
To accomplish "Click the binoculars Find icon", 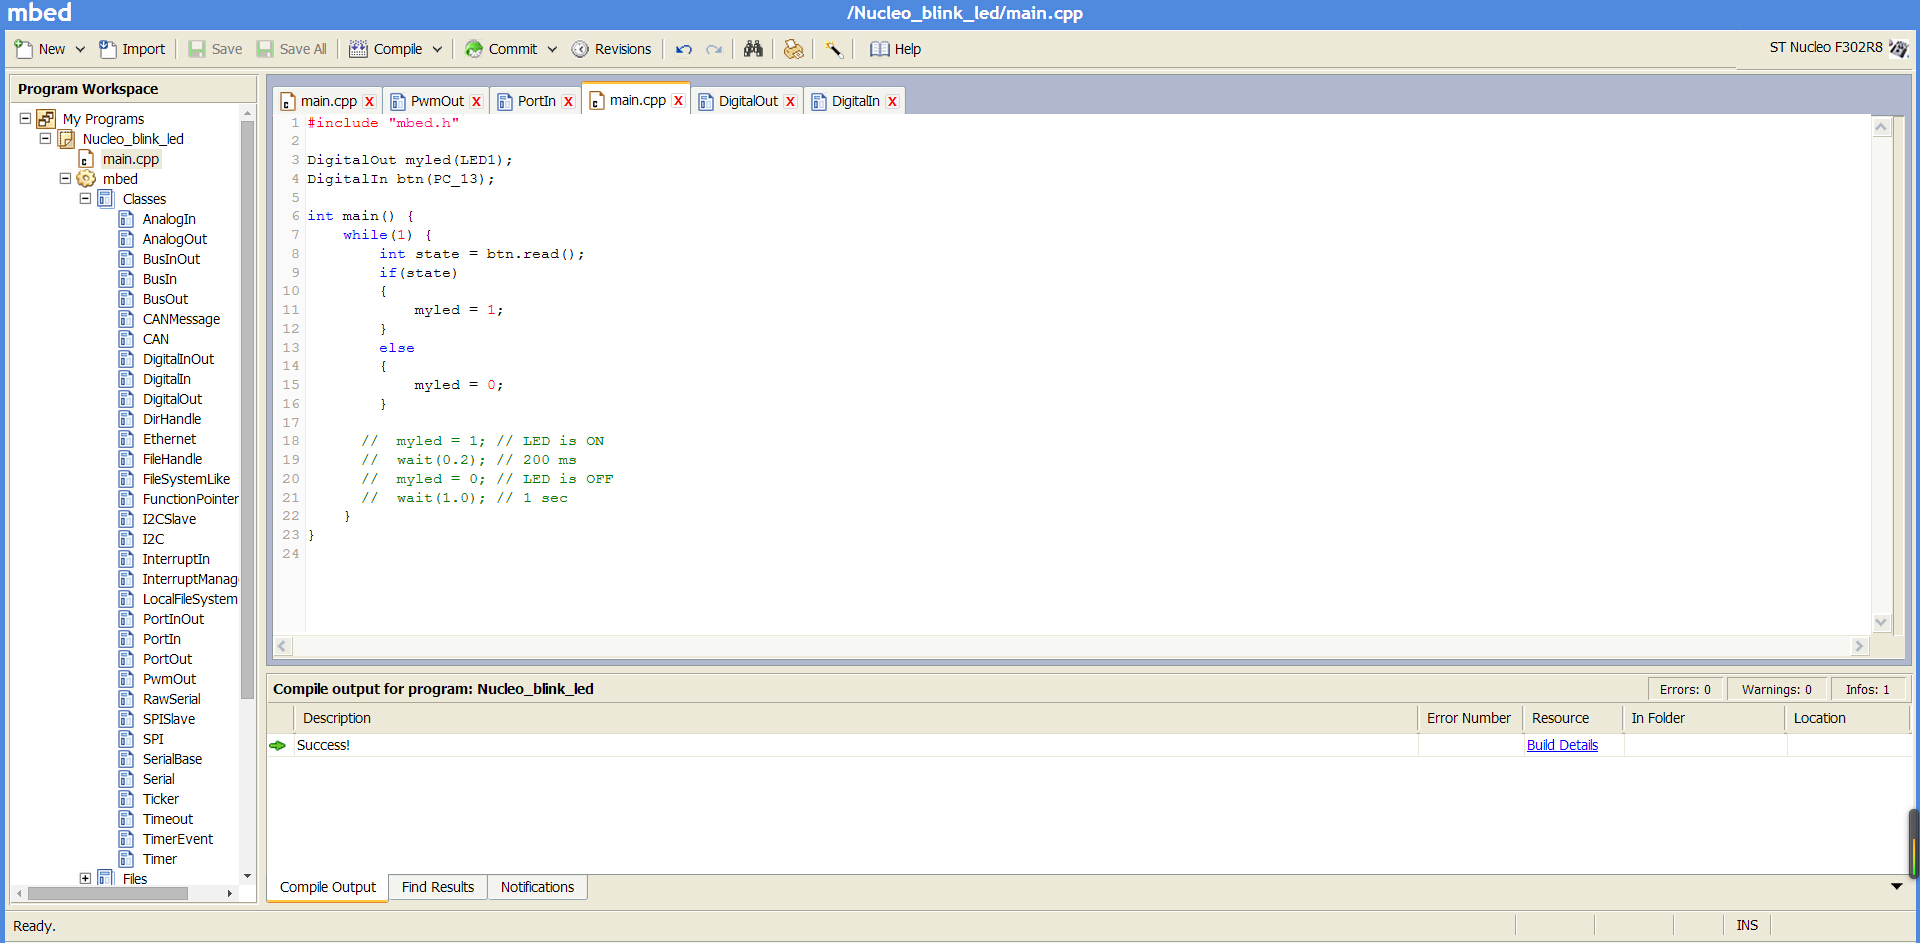I will point(753,49).
